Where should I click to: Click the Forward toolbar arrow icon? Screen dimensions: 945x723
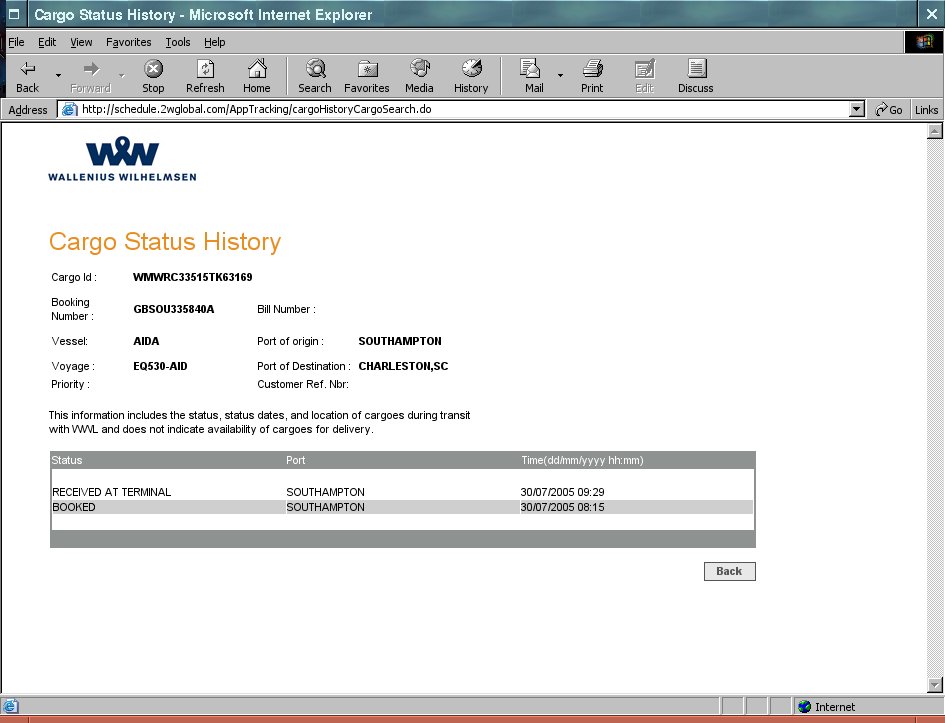pos(91,69)
